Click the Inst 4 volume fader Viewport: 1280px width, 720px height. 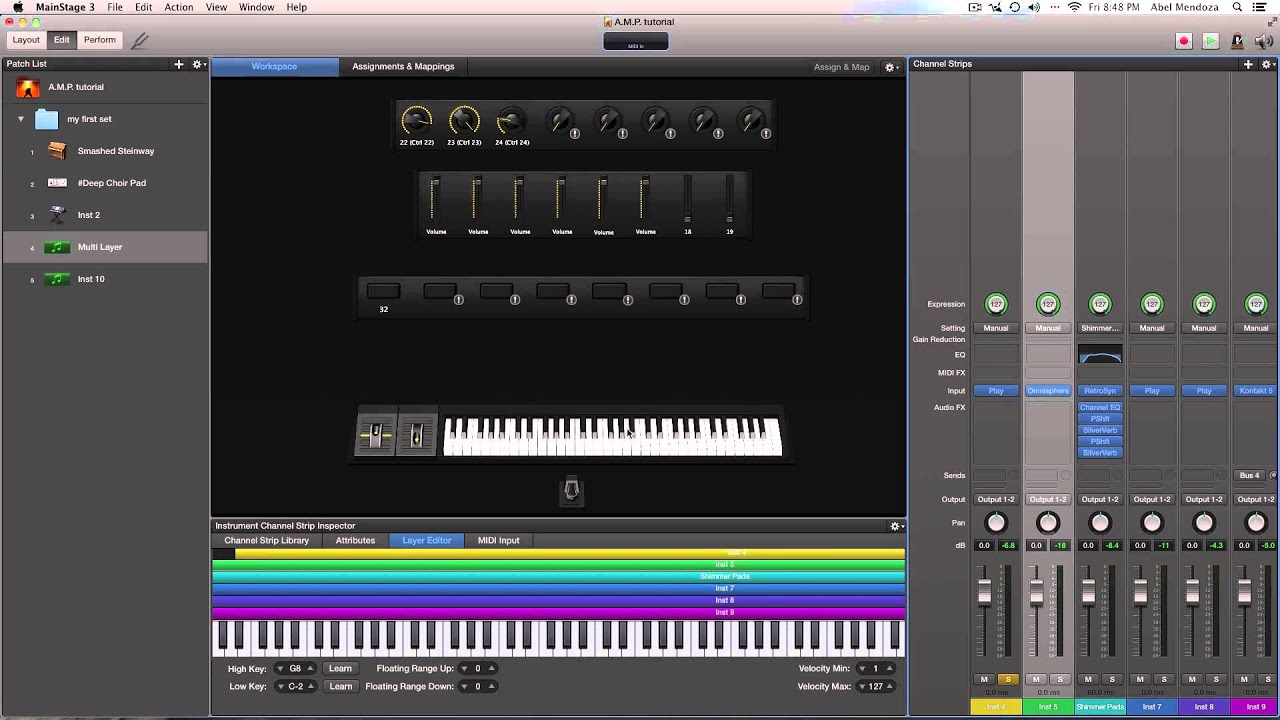[x=984, y=592]
